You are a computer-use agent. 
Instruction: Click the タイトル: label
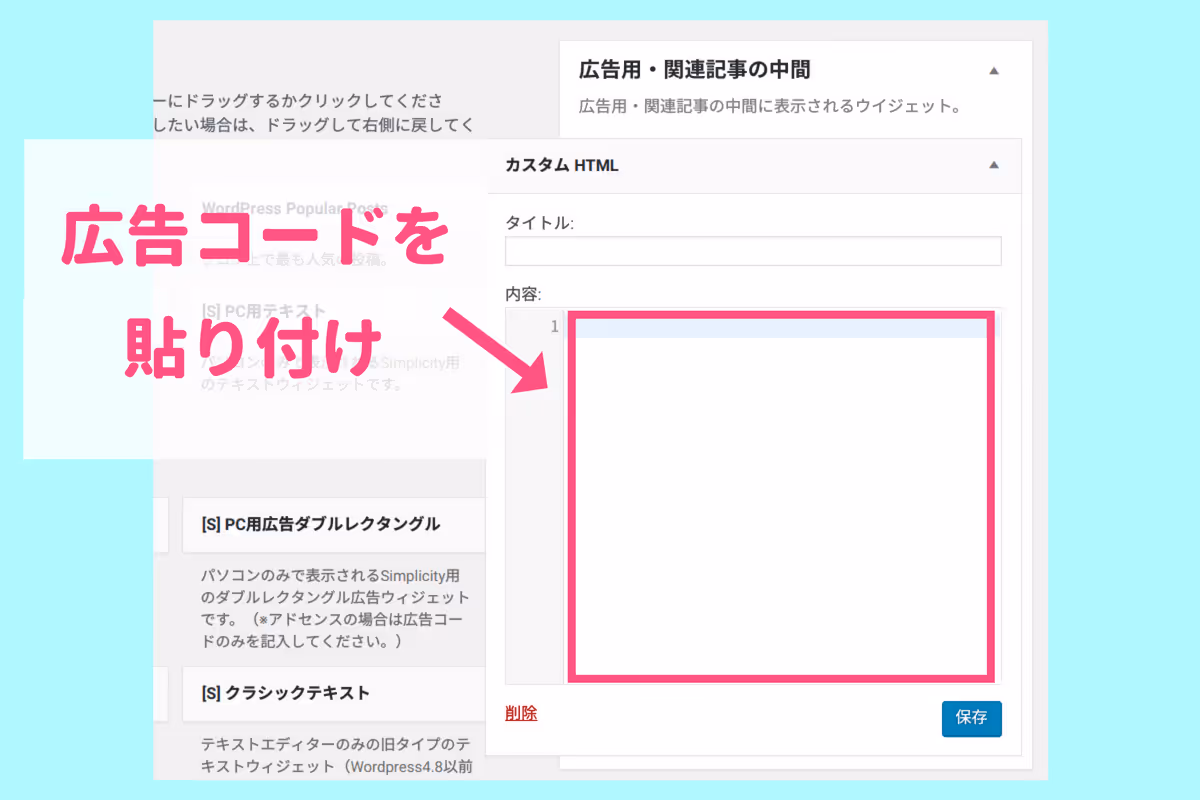540,223
